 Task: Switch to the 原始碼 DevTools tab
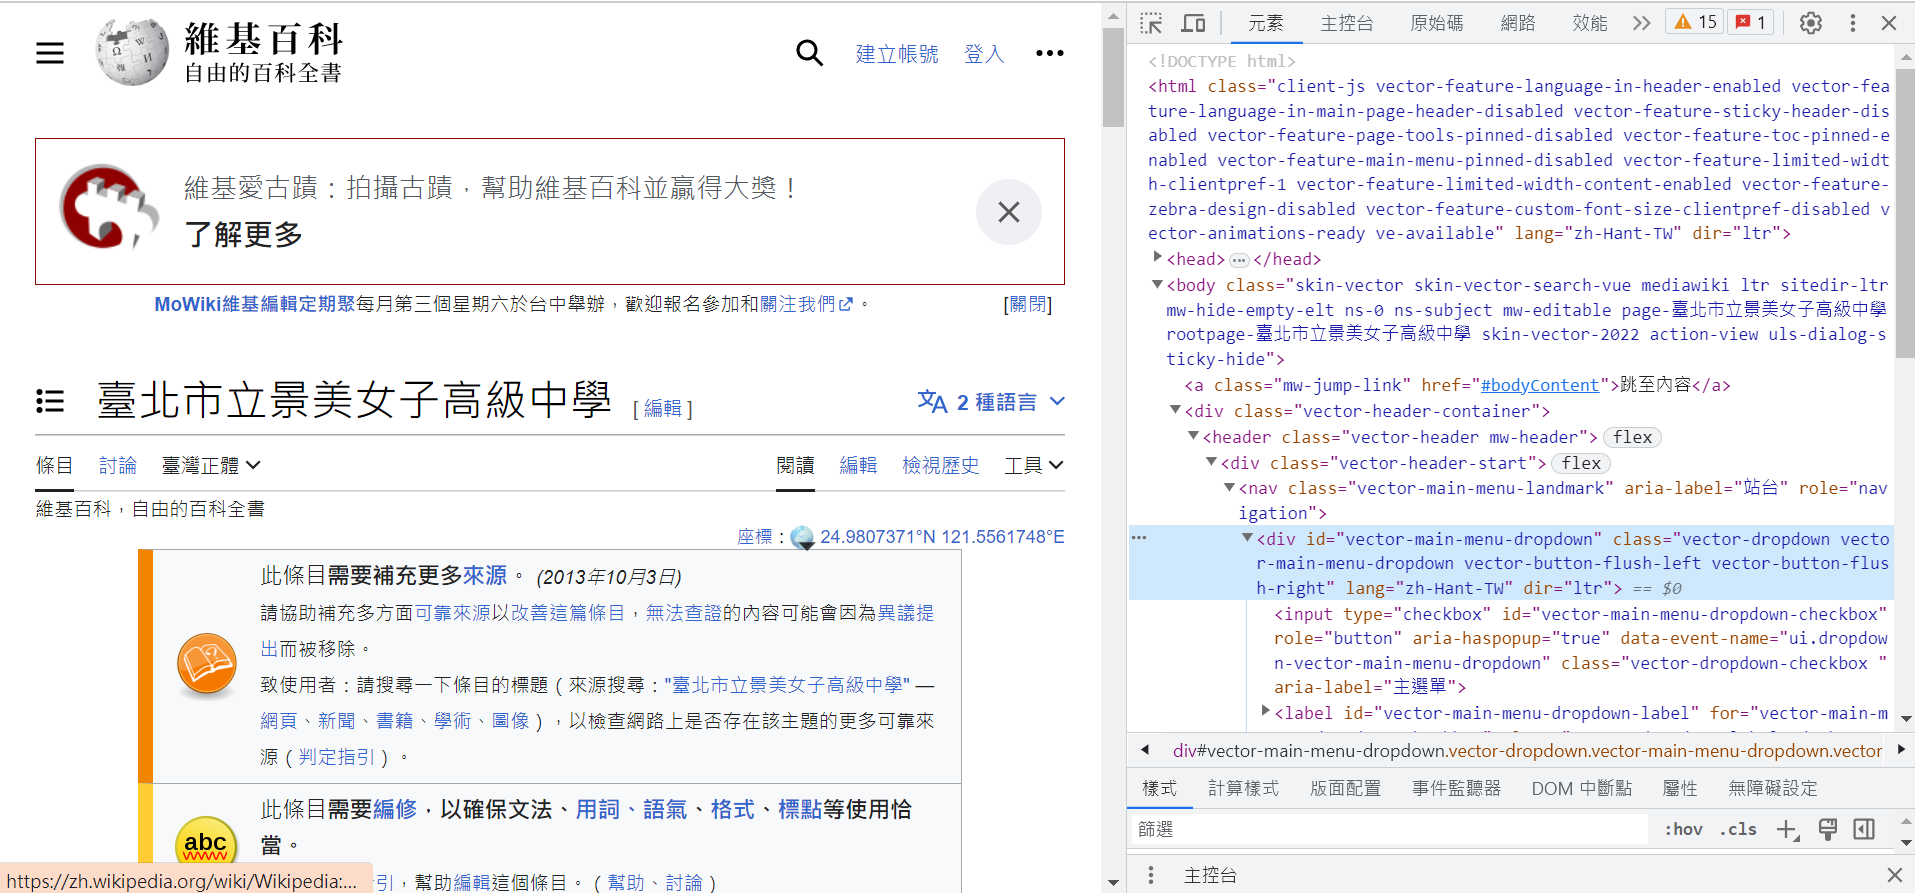pyautogui.click(x=1436, y=23)
